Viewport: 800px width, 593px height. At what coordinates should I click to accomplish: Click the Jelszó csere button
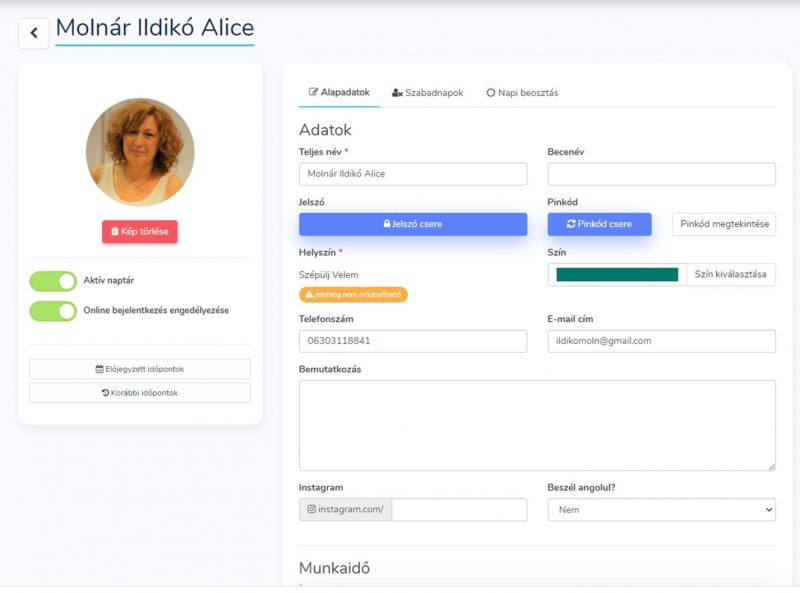coord(412,224)
